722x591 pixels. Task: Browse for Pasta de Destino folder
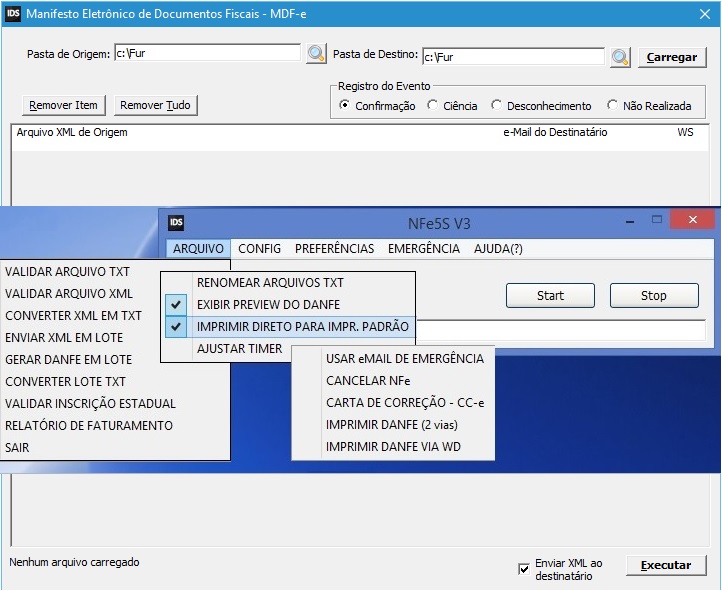(x=620, y=58)
